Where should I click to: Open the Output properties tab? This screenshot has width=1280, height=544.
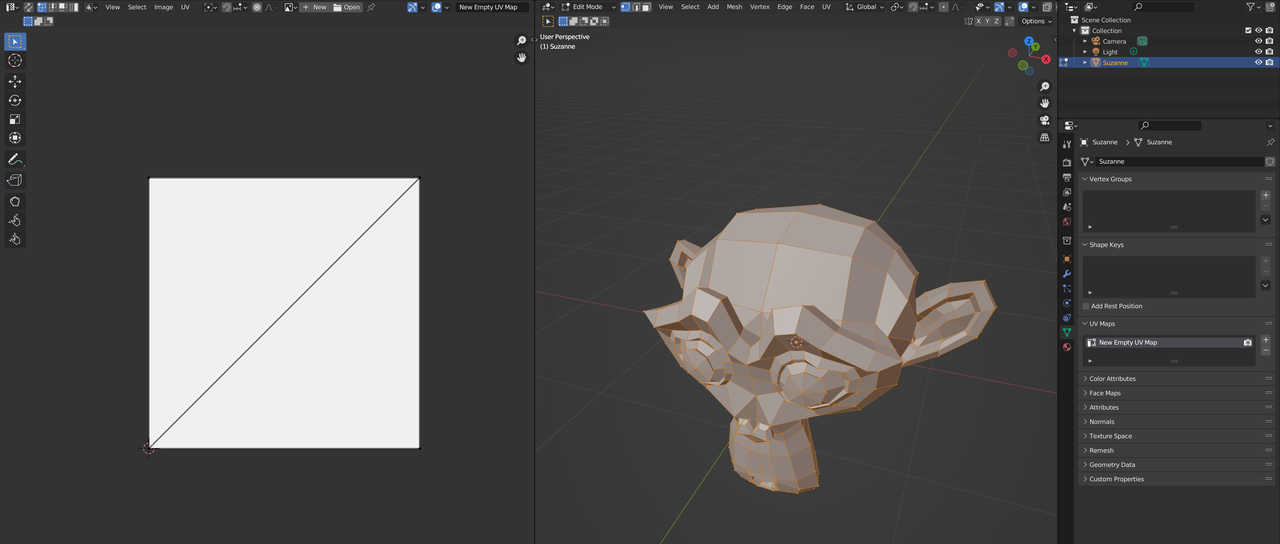[x=1067, y=177]
